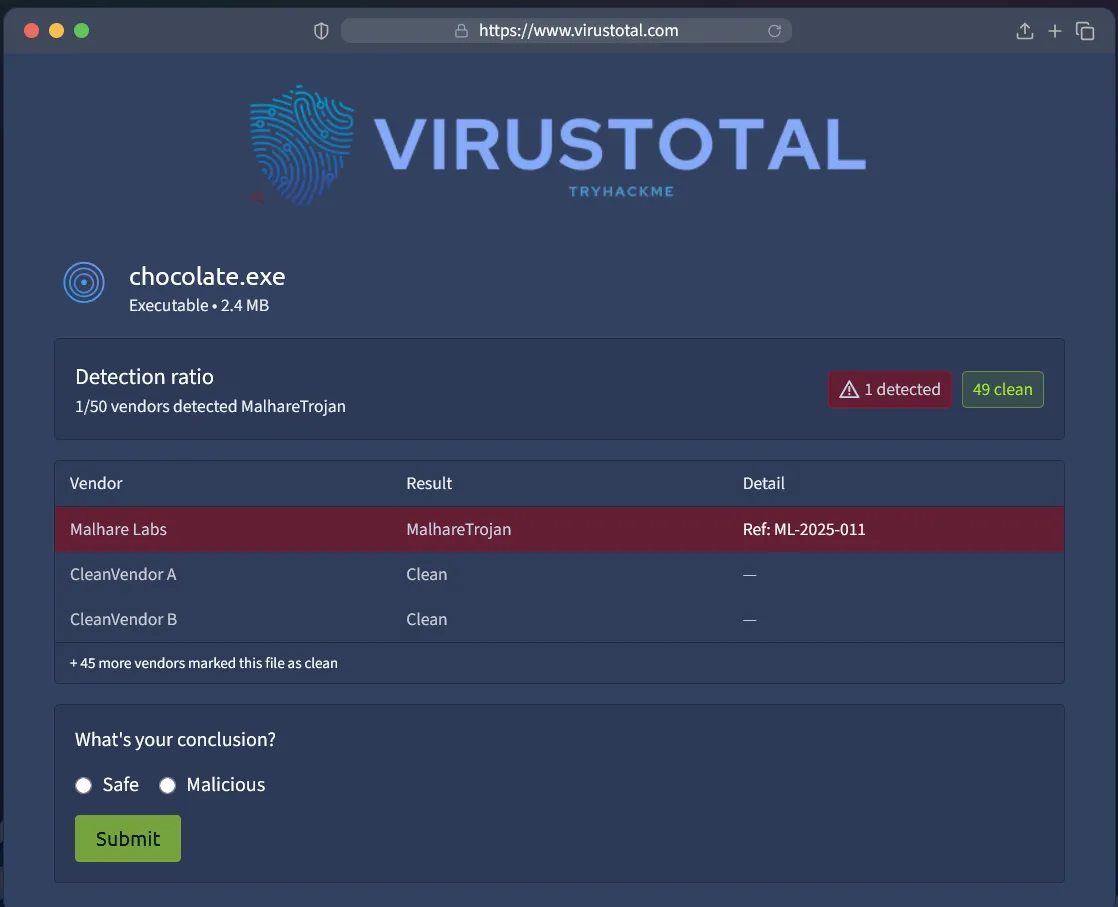Select the Safe radio button

click(x=84, y=785)
